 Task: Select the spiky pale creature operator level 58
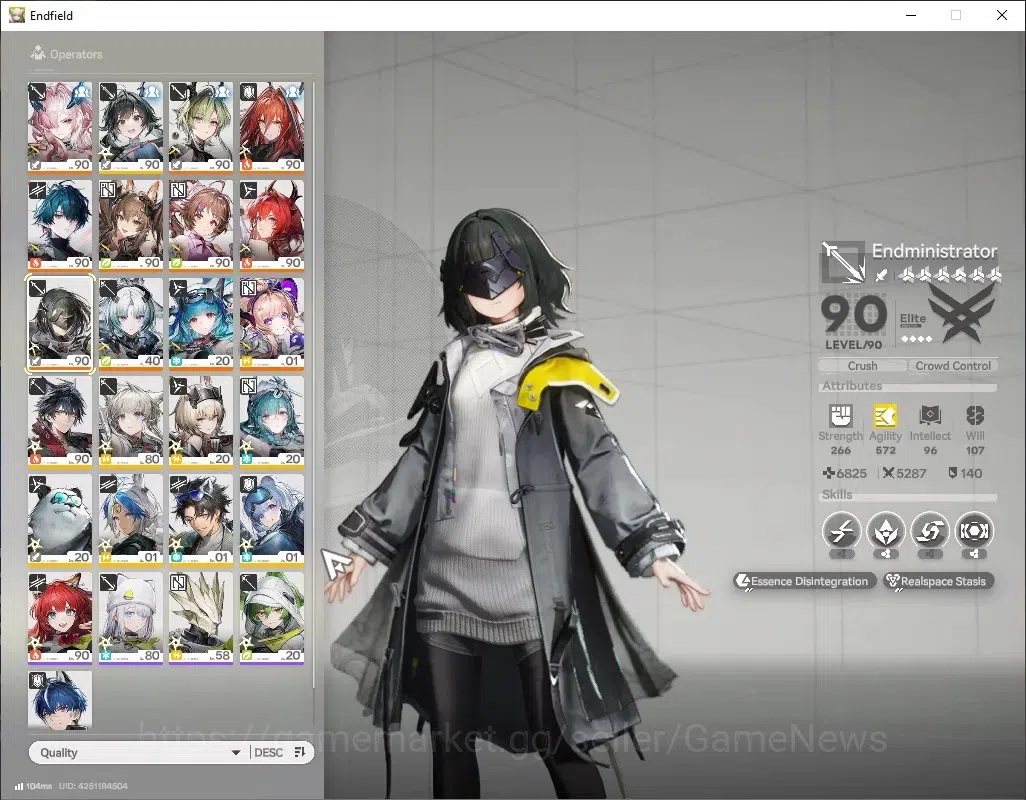coord(201,618)
